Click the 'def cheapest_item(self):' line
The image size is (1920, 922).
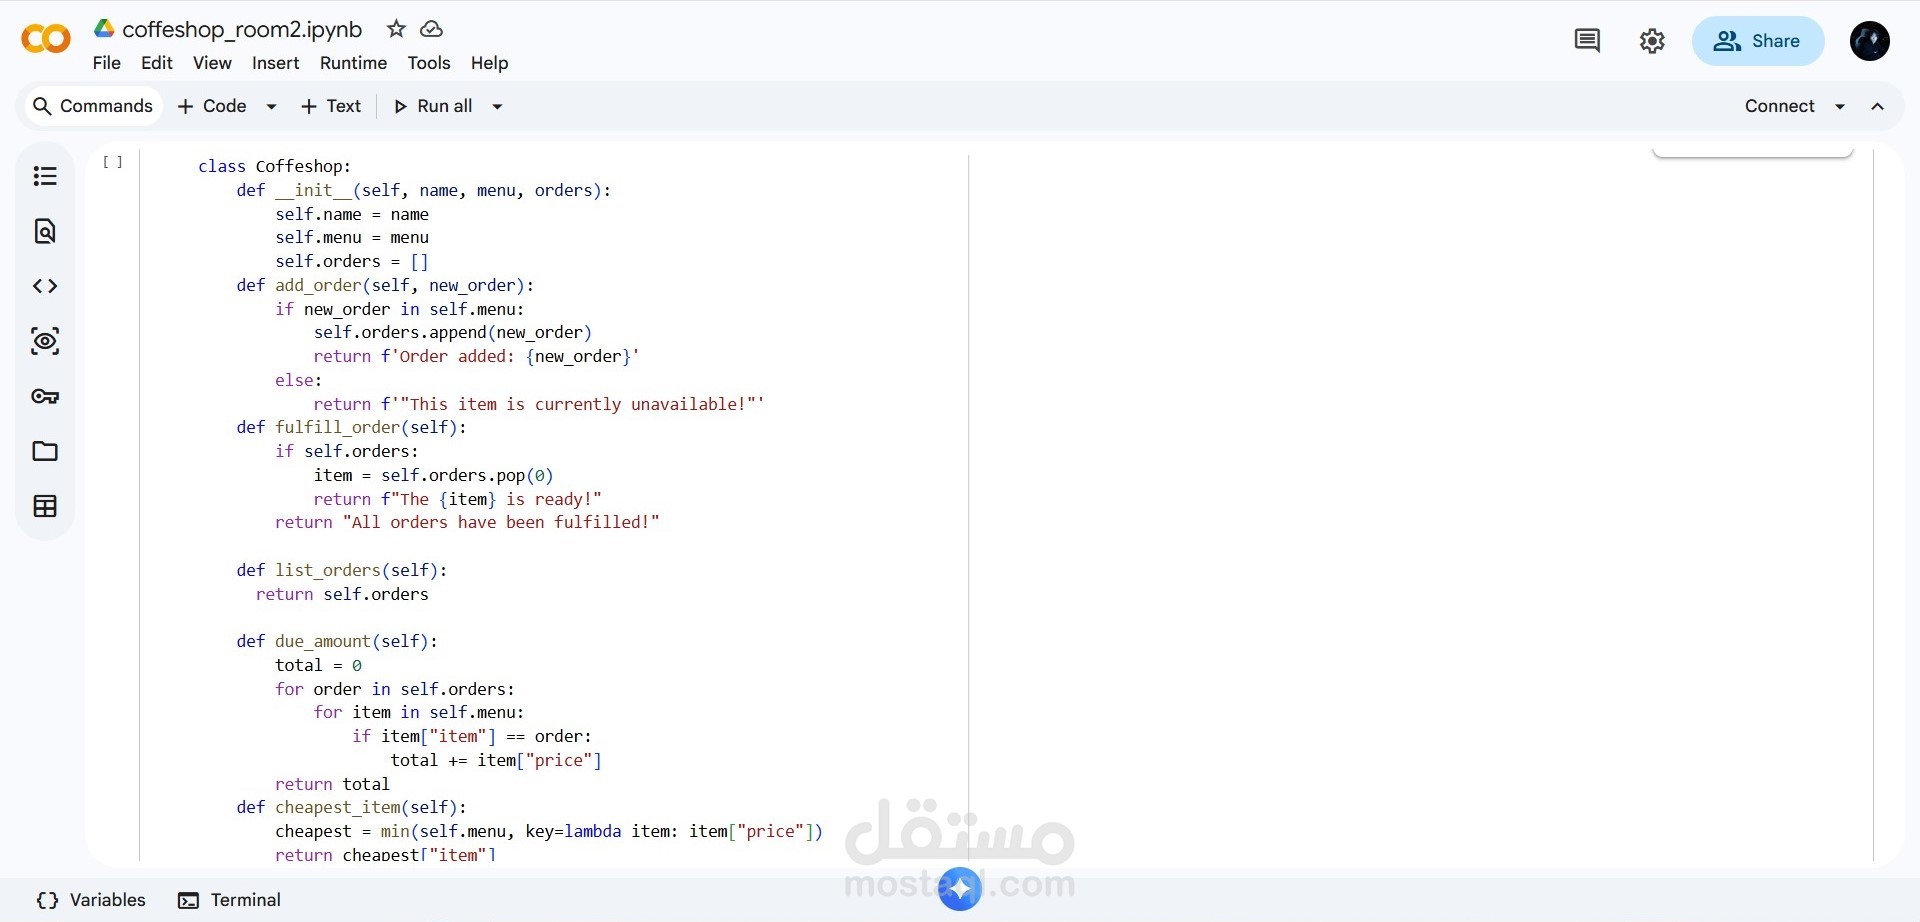pyautogui.click(x=352, y=807)
